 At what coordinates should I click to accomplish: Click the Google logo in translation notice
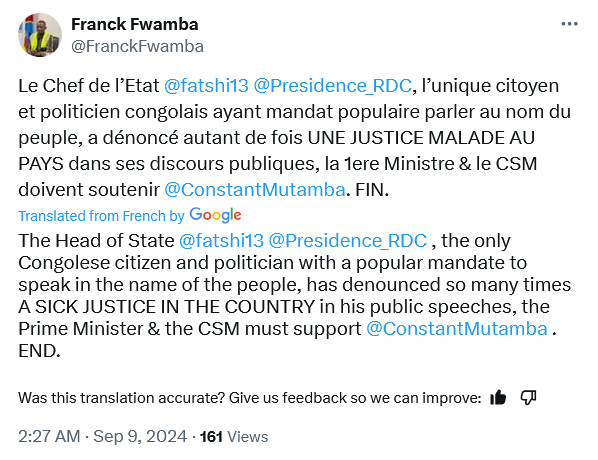[x=215, y=216]
